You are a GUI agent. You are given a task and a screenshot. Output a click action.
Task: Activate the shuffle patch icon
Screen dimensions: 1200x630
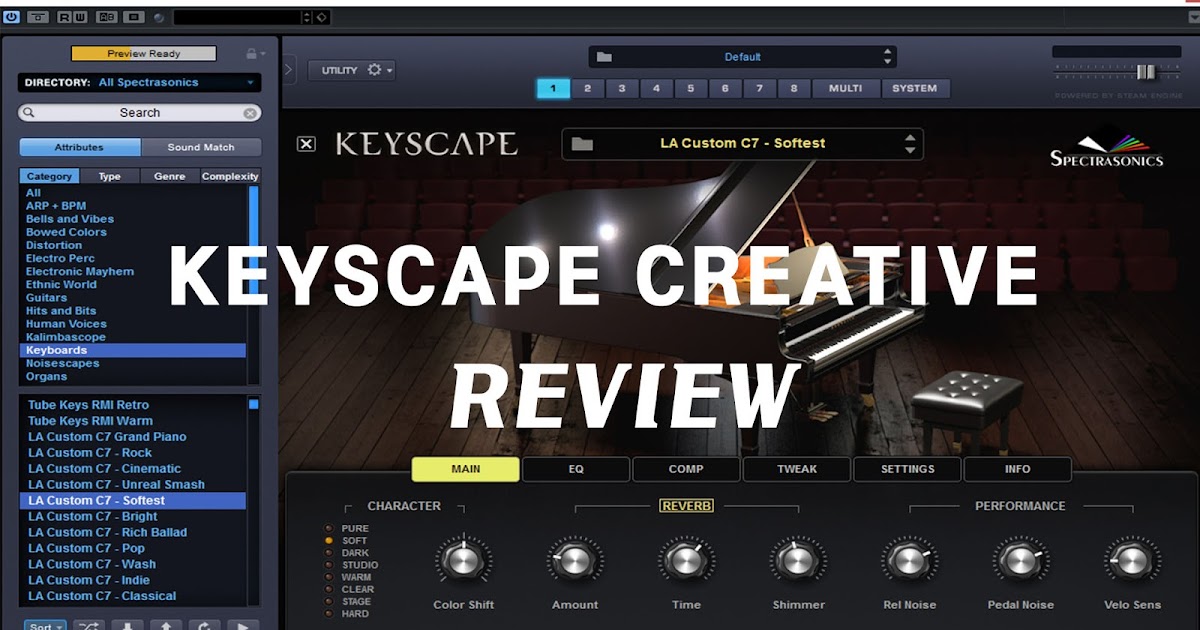coord(88,625)
